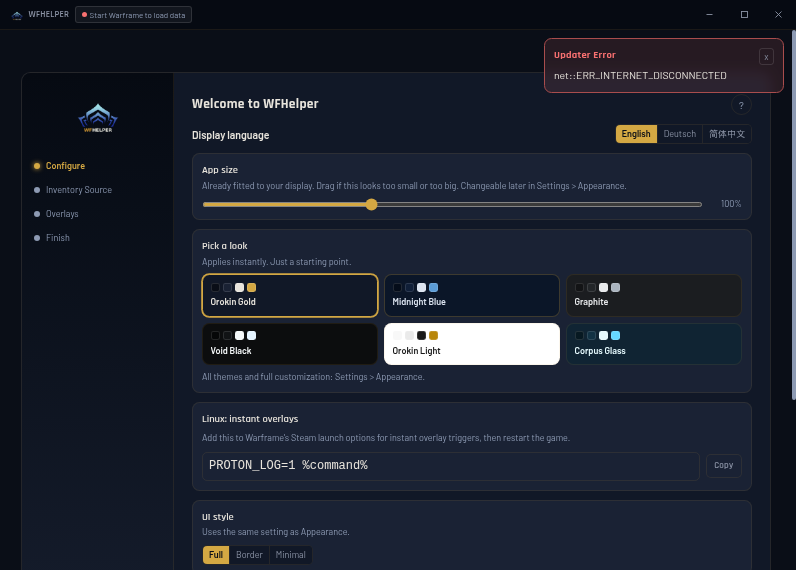Maximize the WFHelper window
The width and height of the screenshot is (796, 570).
(744, 15)
